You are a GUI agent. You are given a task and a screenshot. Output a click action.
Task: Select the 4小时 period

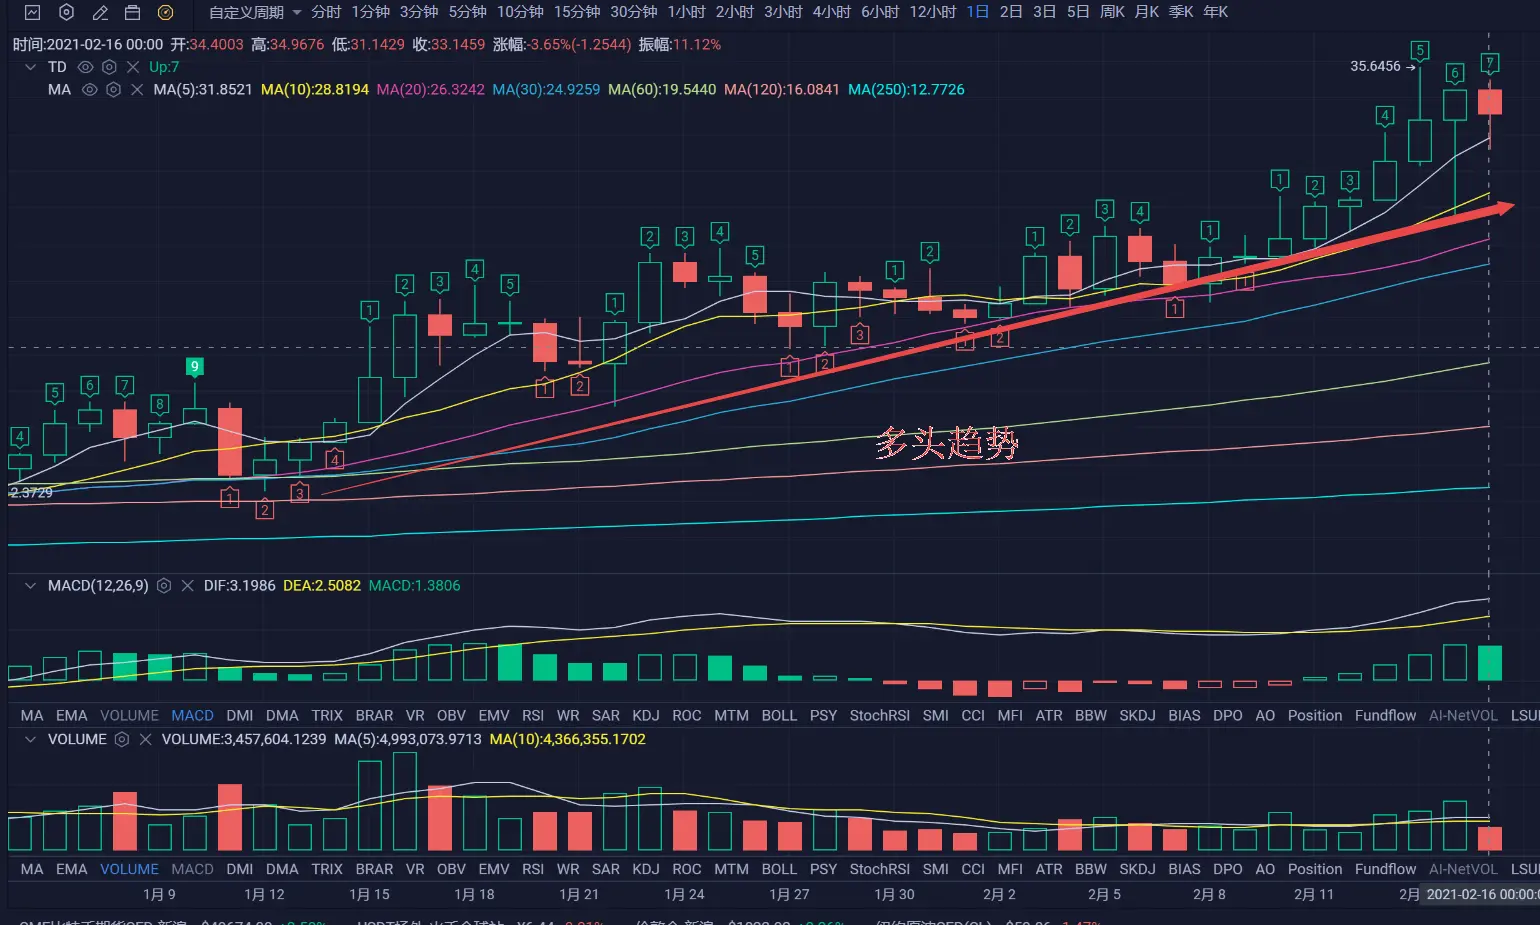(832, 12)
